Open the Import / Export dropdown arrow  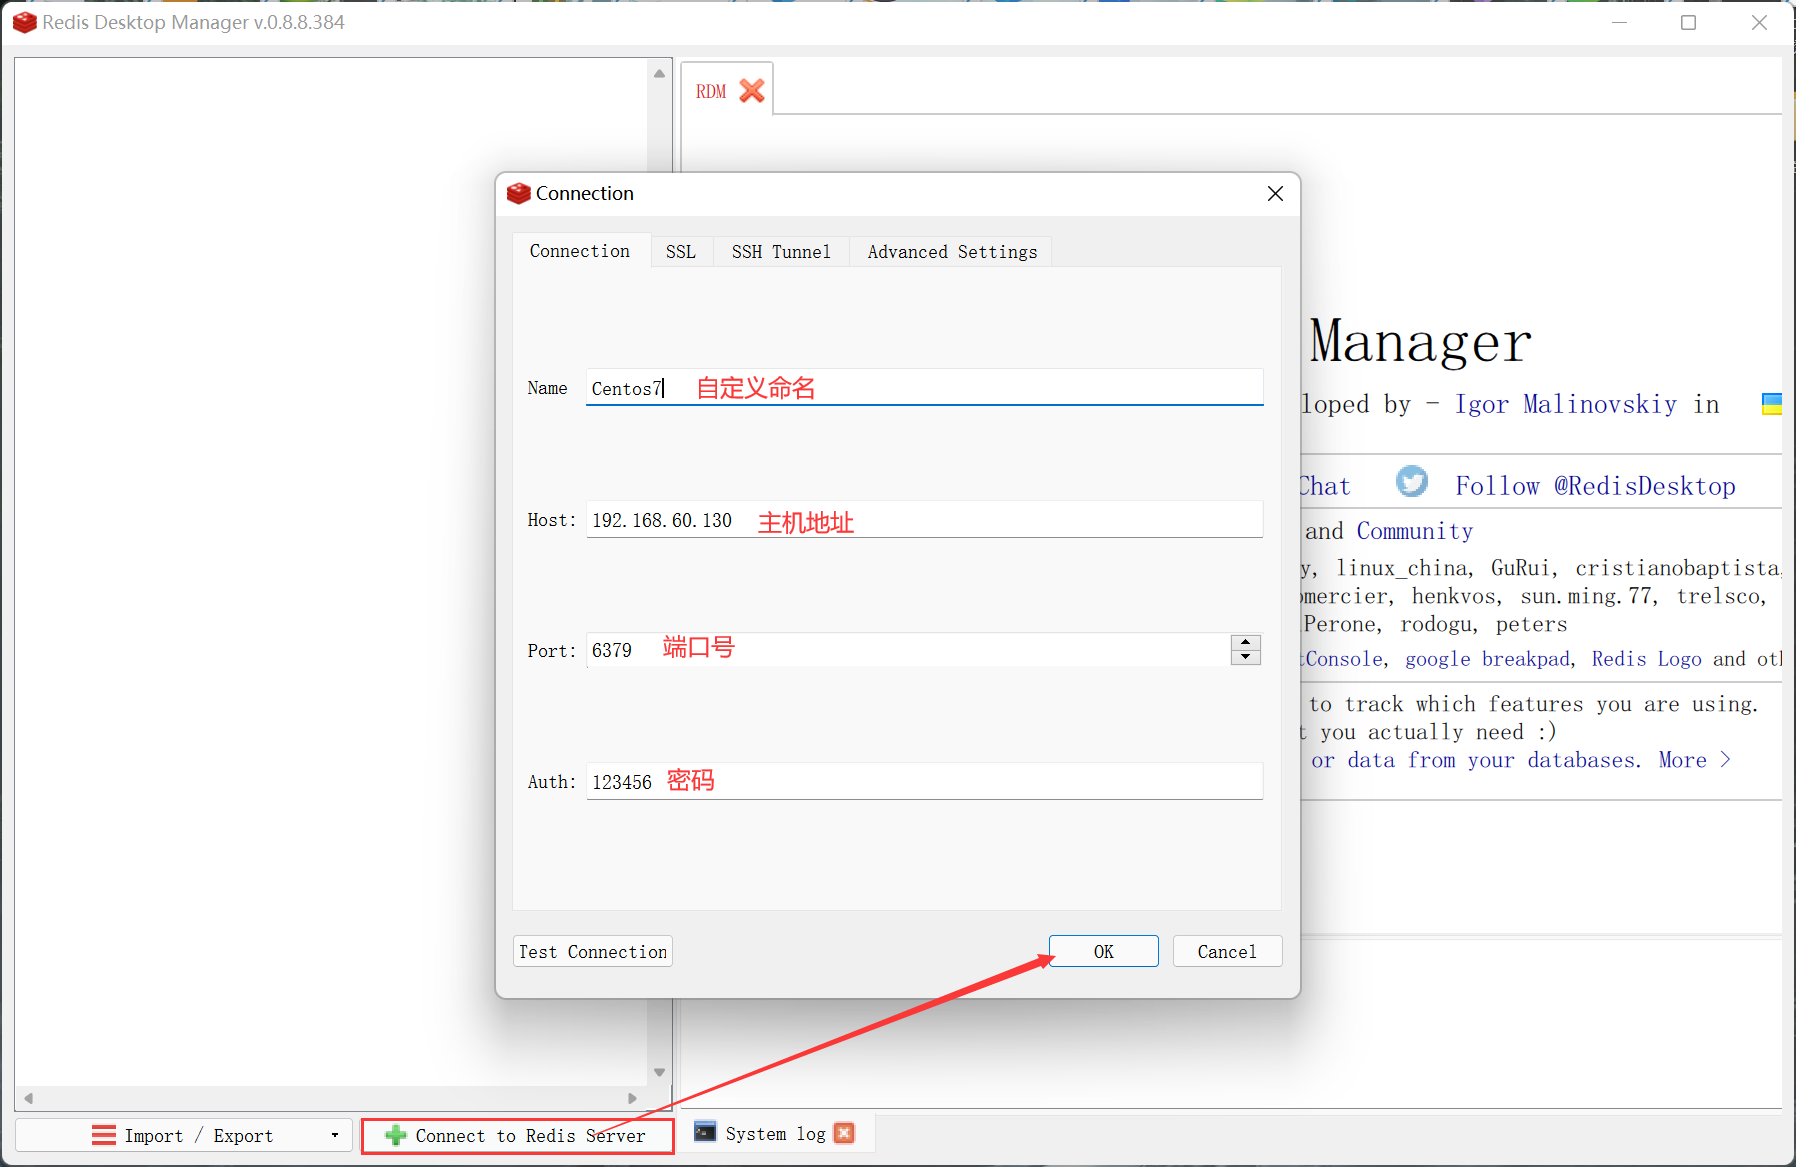click(x=334, y=1135)
